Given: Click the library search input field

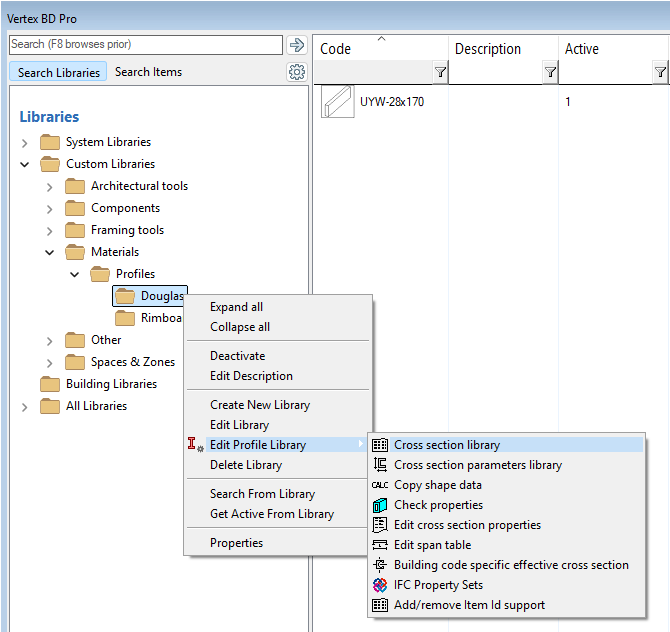Looking at the screenshot, I should 145,45.
